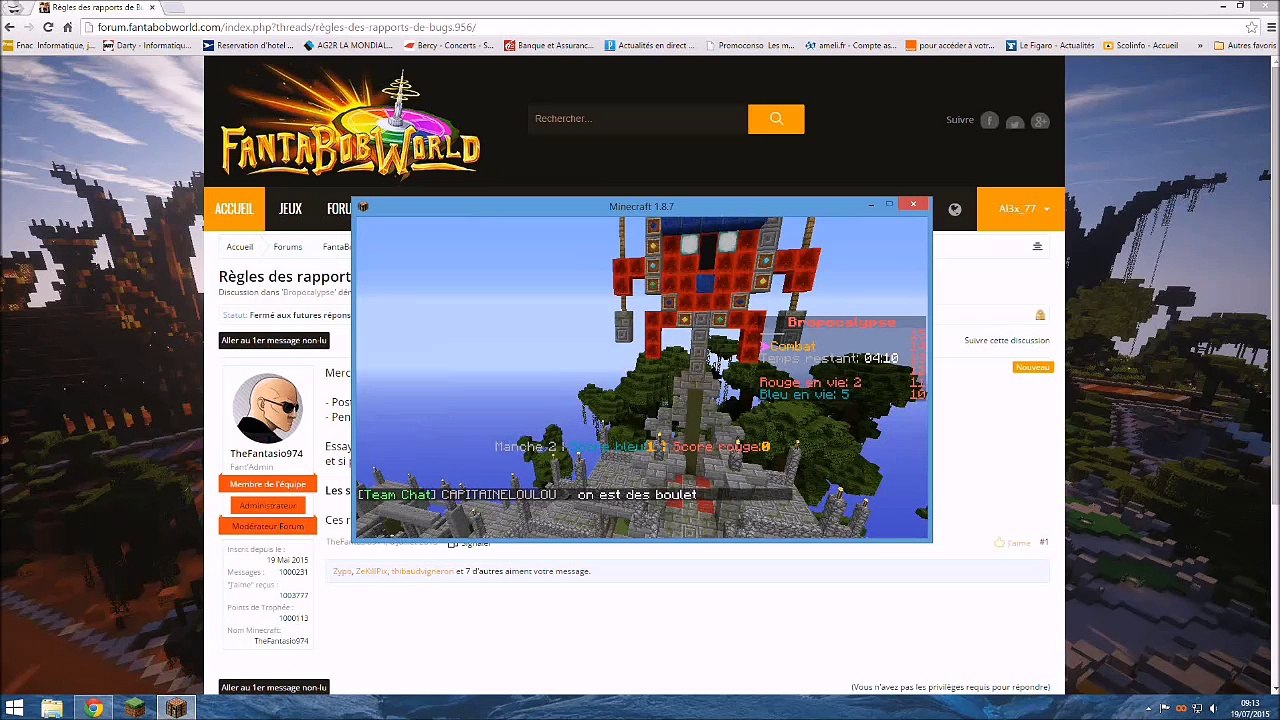
Task: Open the Reservation d'hotel bookmark
Action: pos(249,45)
